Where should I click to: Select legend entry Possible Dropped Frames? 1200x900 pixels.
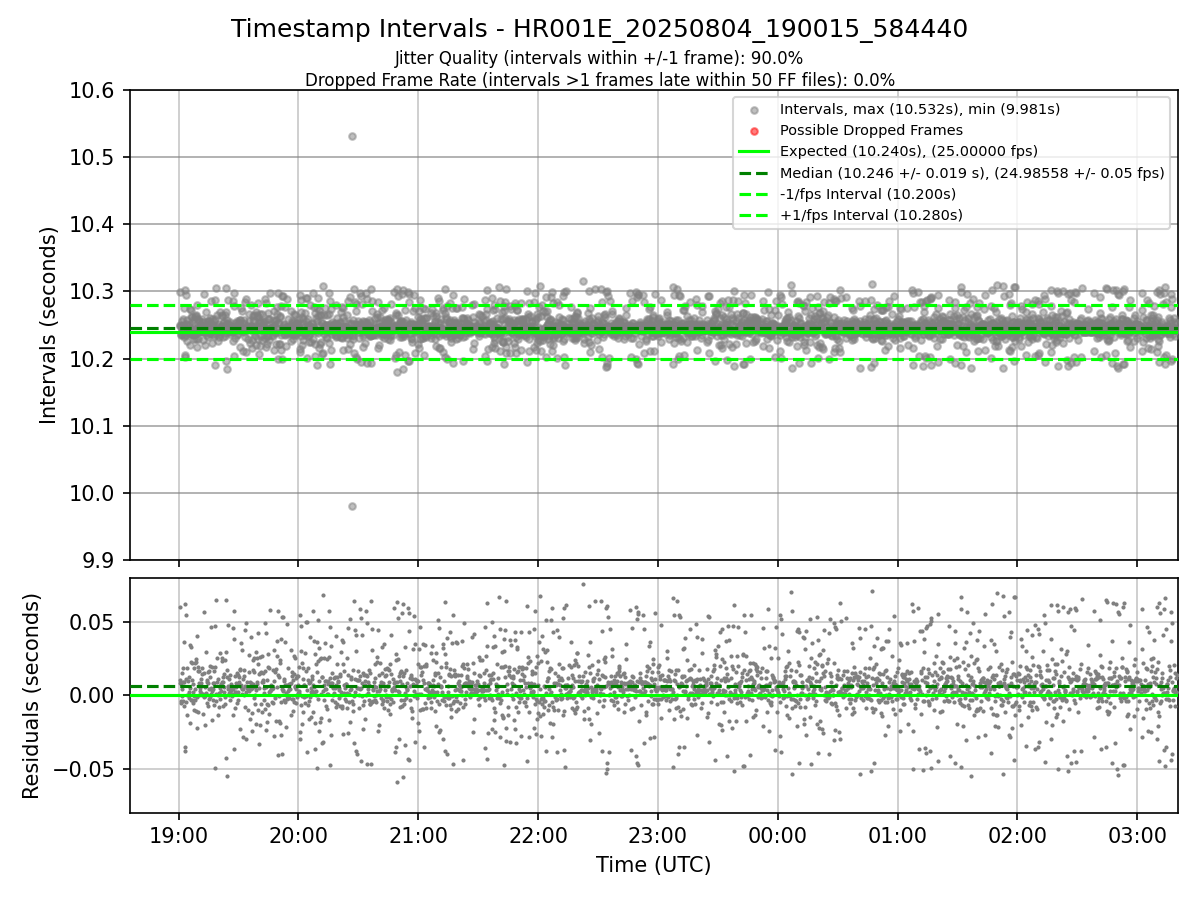[x=871, y=130]
